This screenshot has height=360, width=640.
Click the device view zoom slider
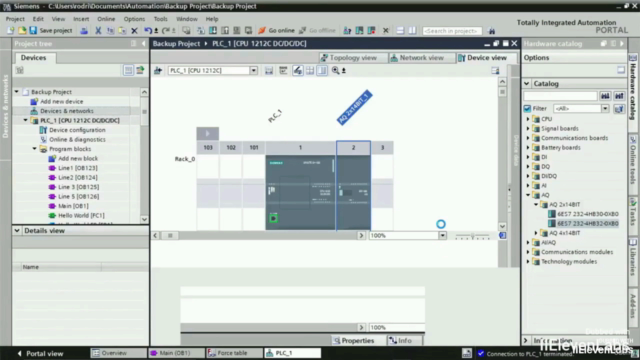click(x=472, y=236)
